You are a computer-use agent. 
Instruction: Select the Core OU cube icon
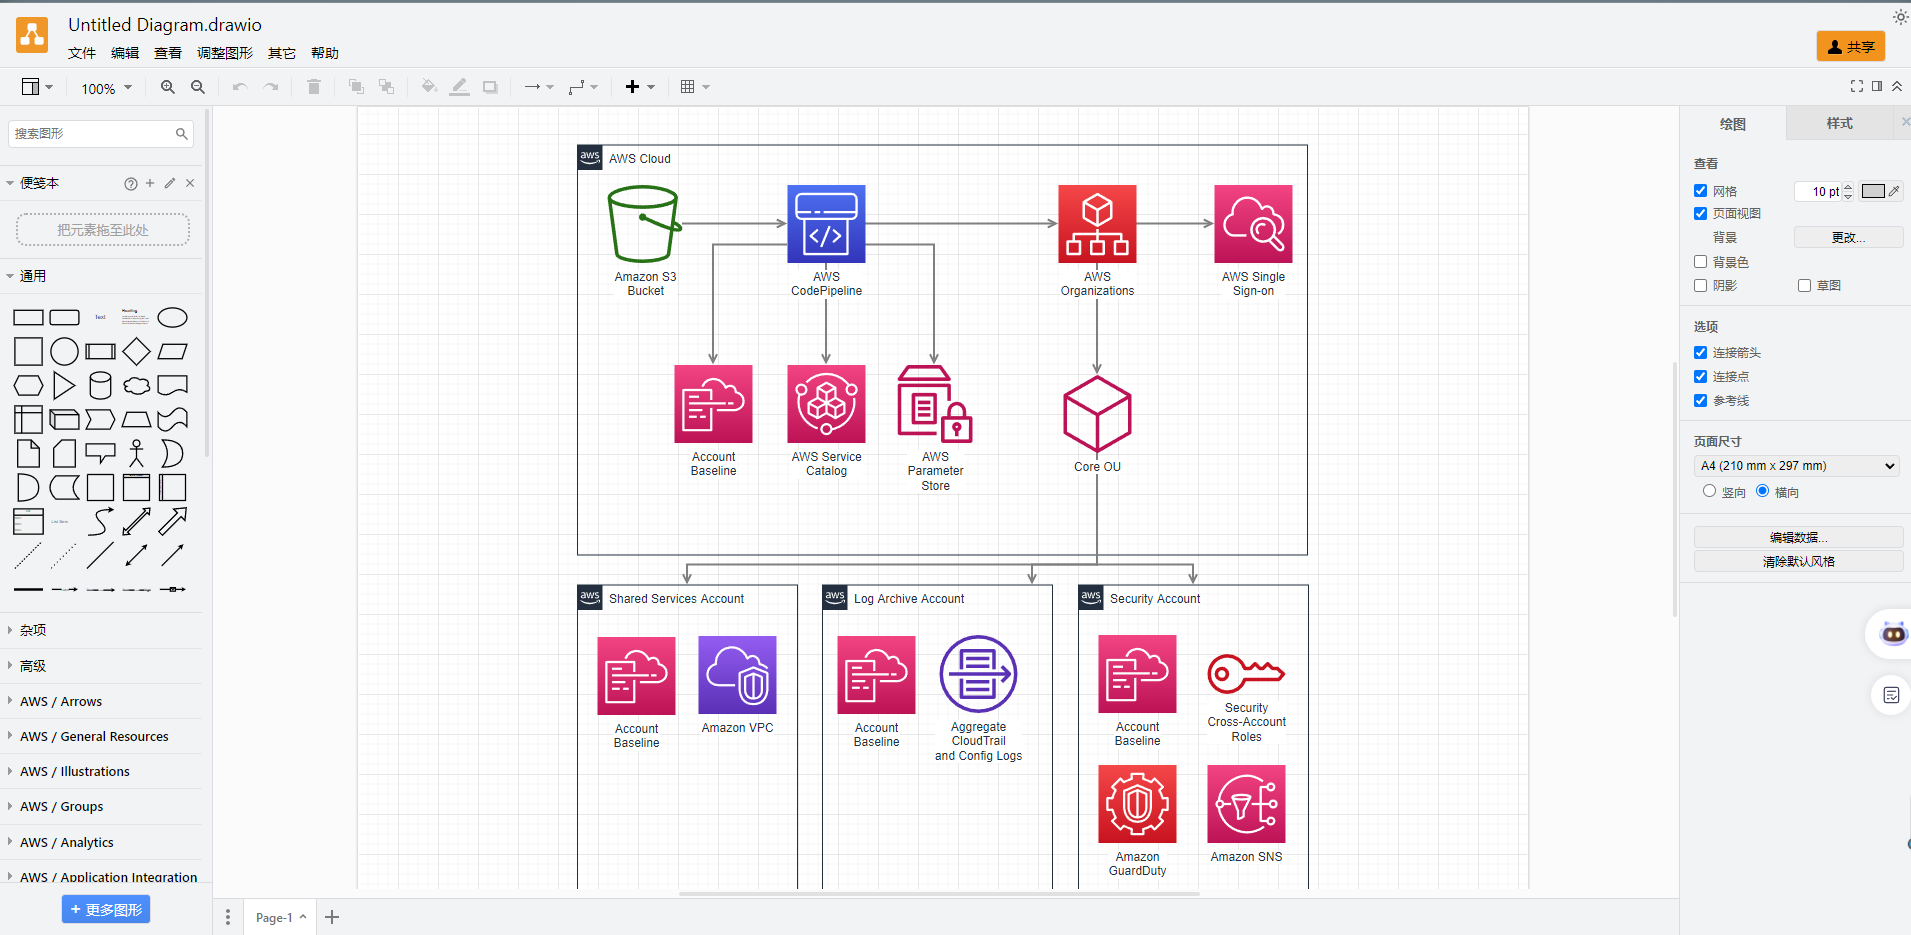1097,414
